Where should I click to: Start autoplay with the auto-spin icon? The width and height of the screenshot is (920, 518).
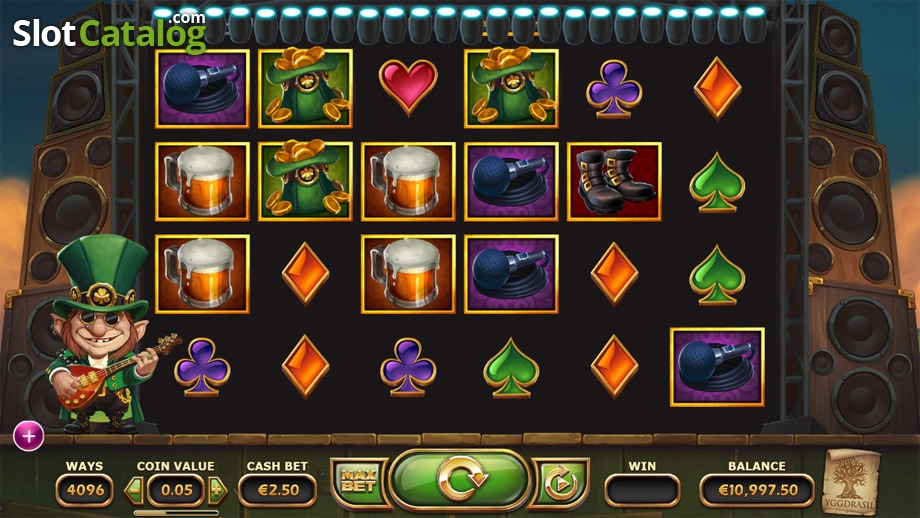pos(562,483)
